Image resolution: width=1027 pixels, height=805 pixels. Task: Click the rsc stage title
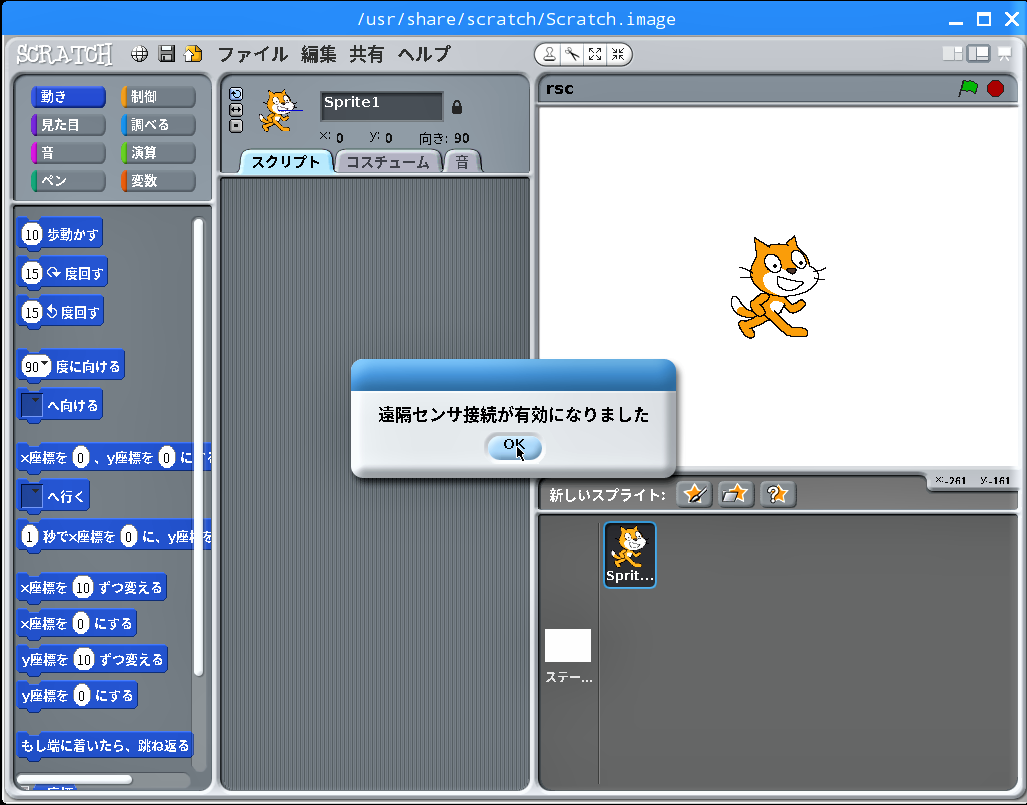(x=560, y=89)
